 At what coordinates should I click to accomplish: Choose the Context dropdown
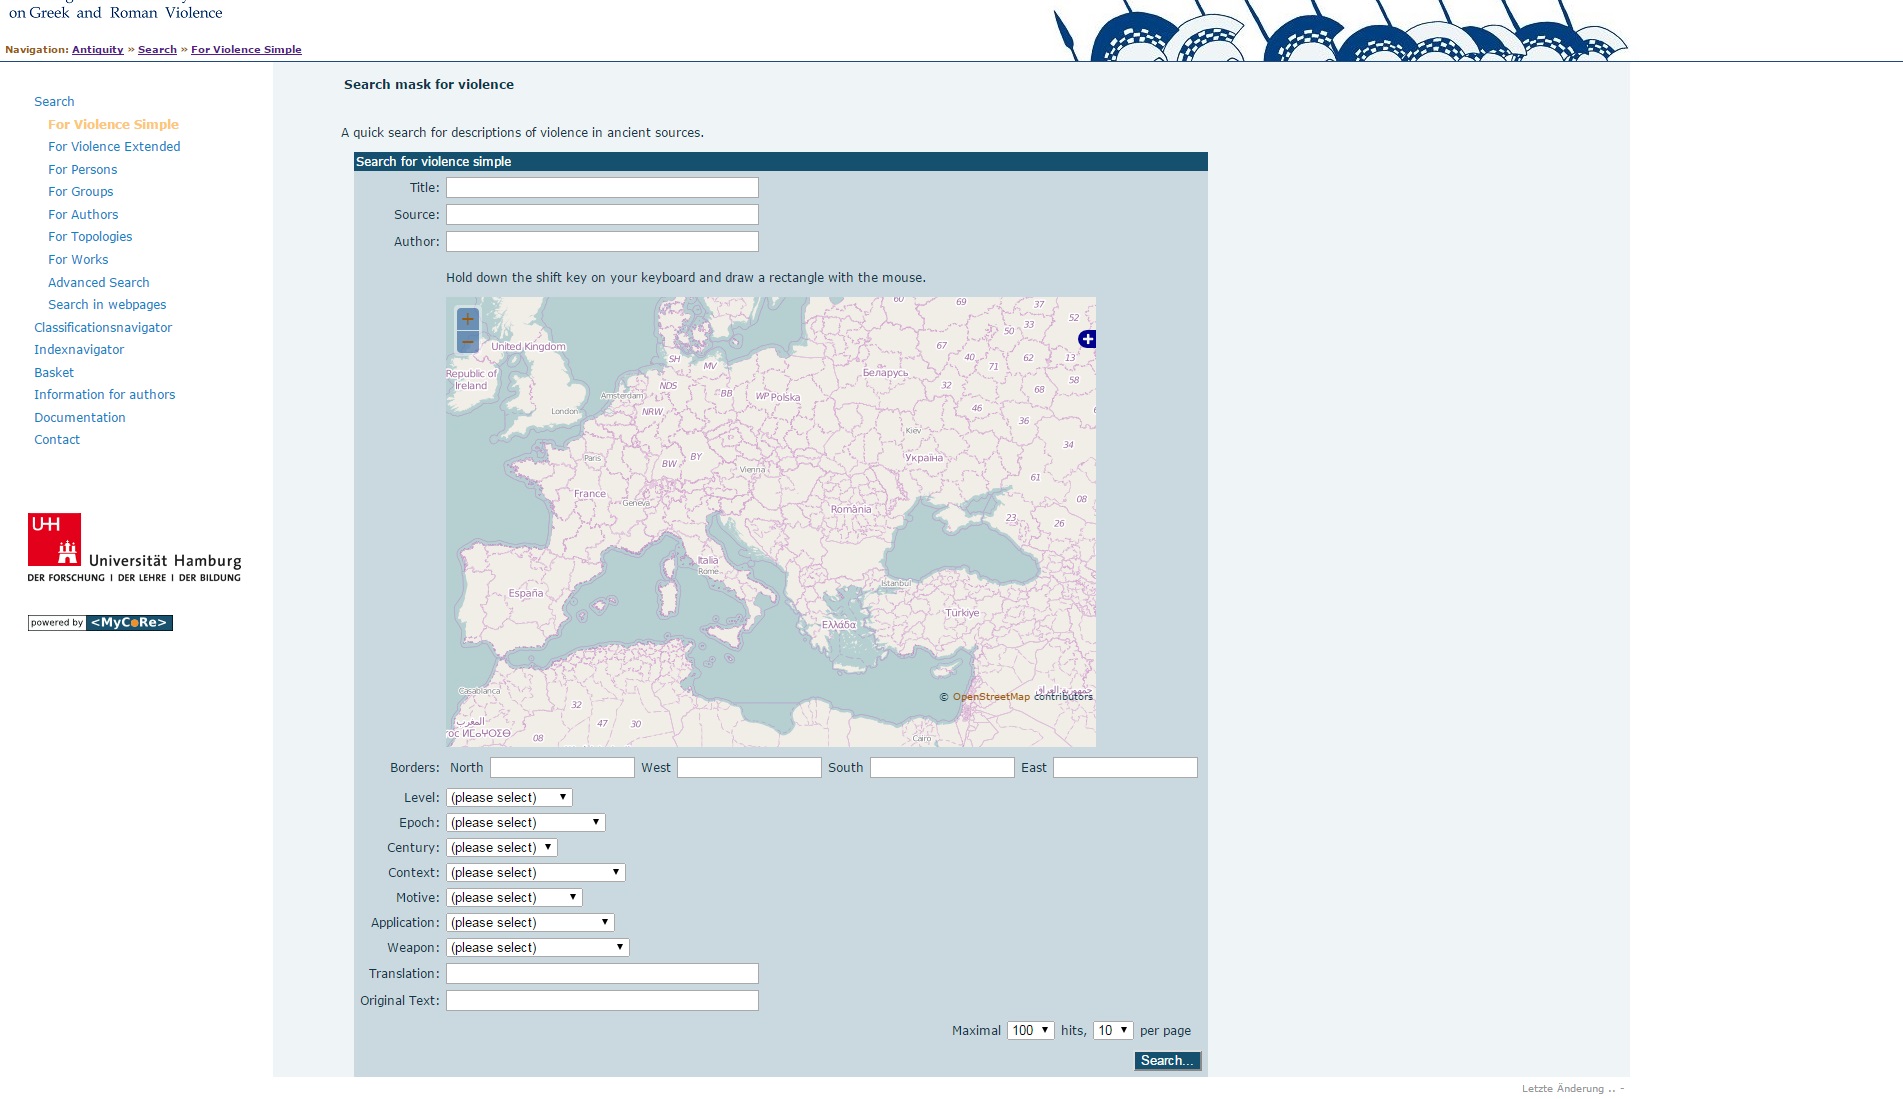click(535, 873)
